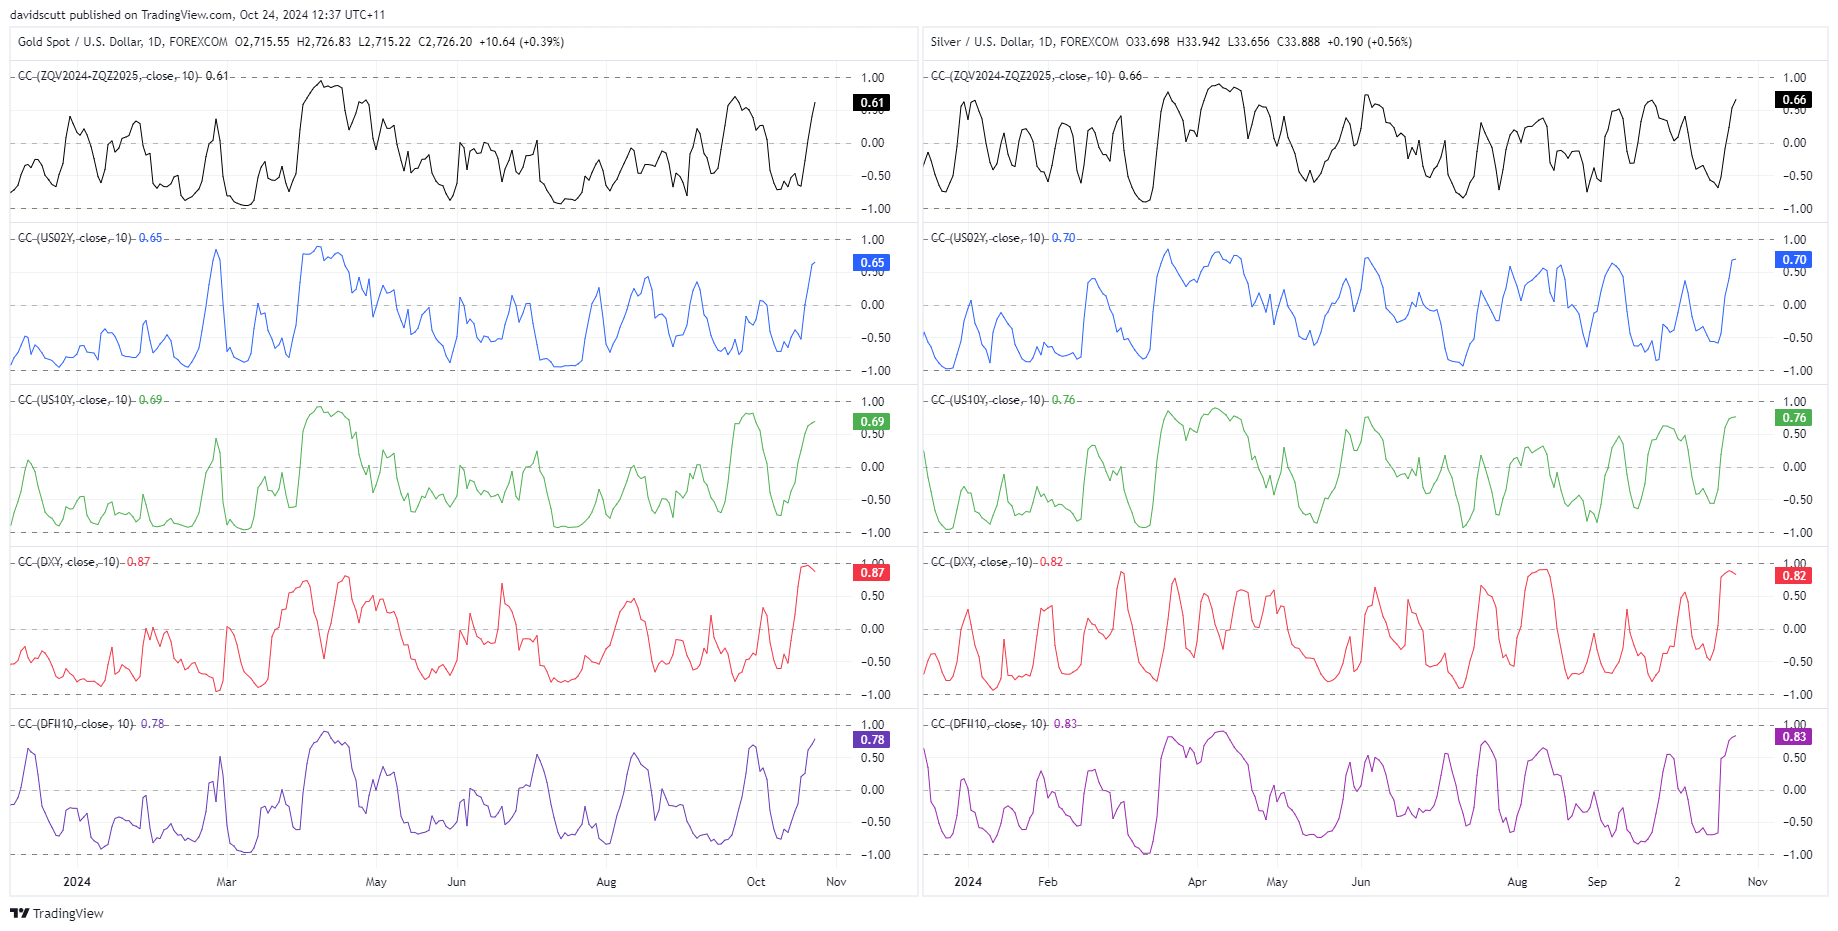Click the Jun label on Silver time axis

click(1361, 882)
